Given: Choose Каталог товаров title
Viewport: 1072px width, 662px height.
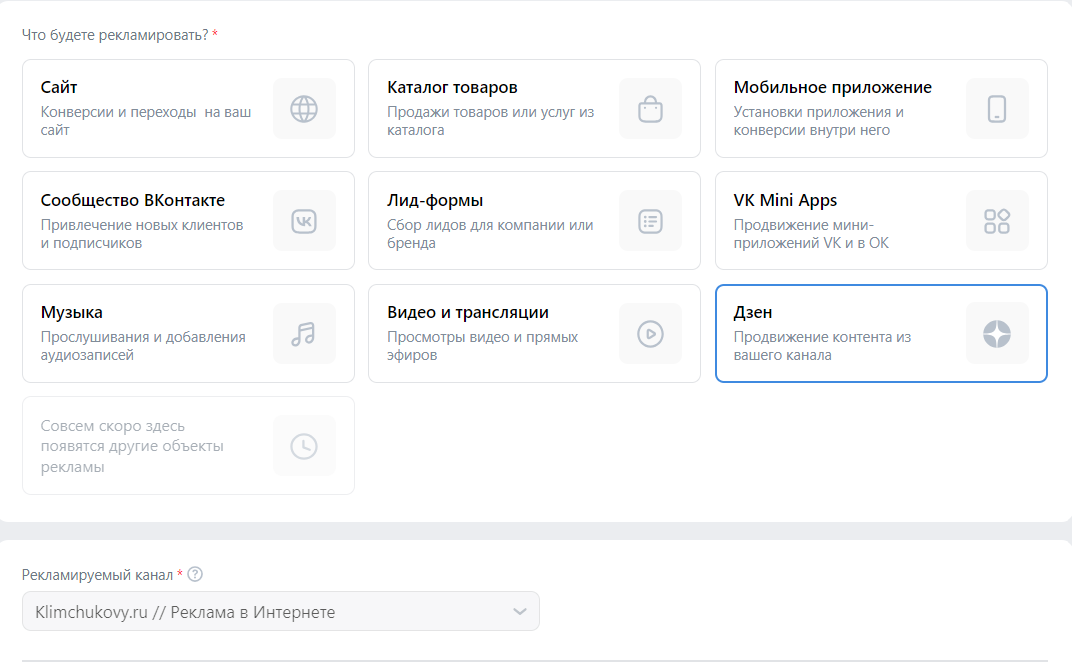Looking at the screenshot, I should pyautogui.click(x=452, y=88).
